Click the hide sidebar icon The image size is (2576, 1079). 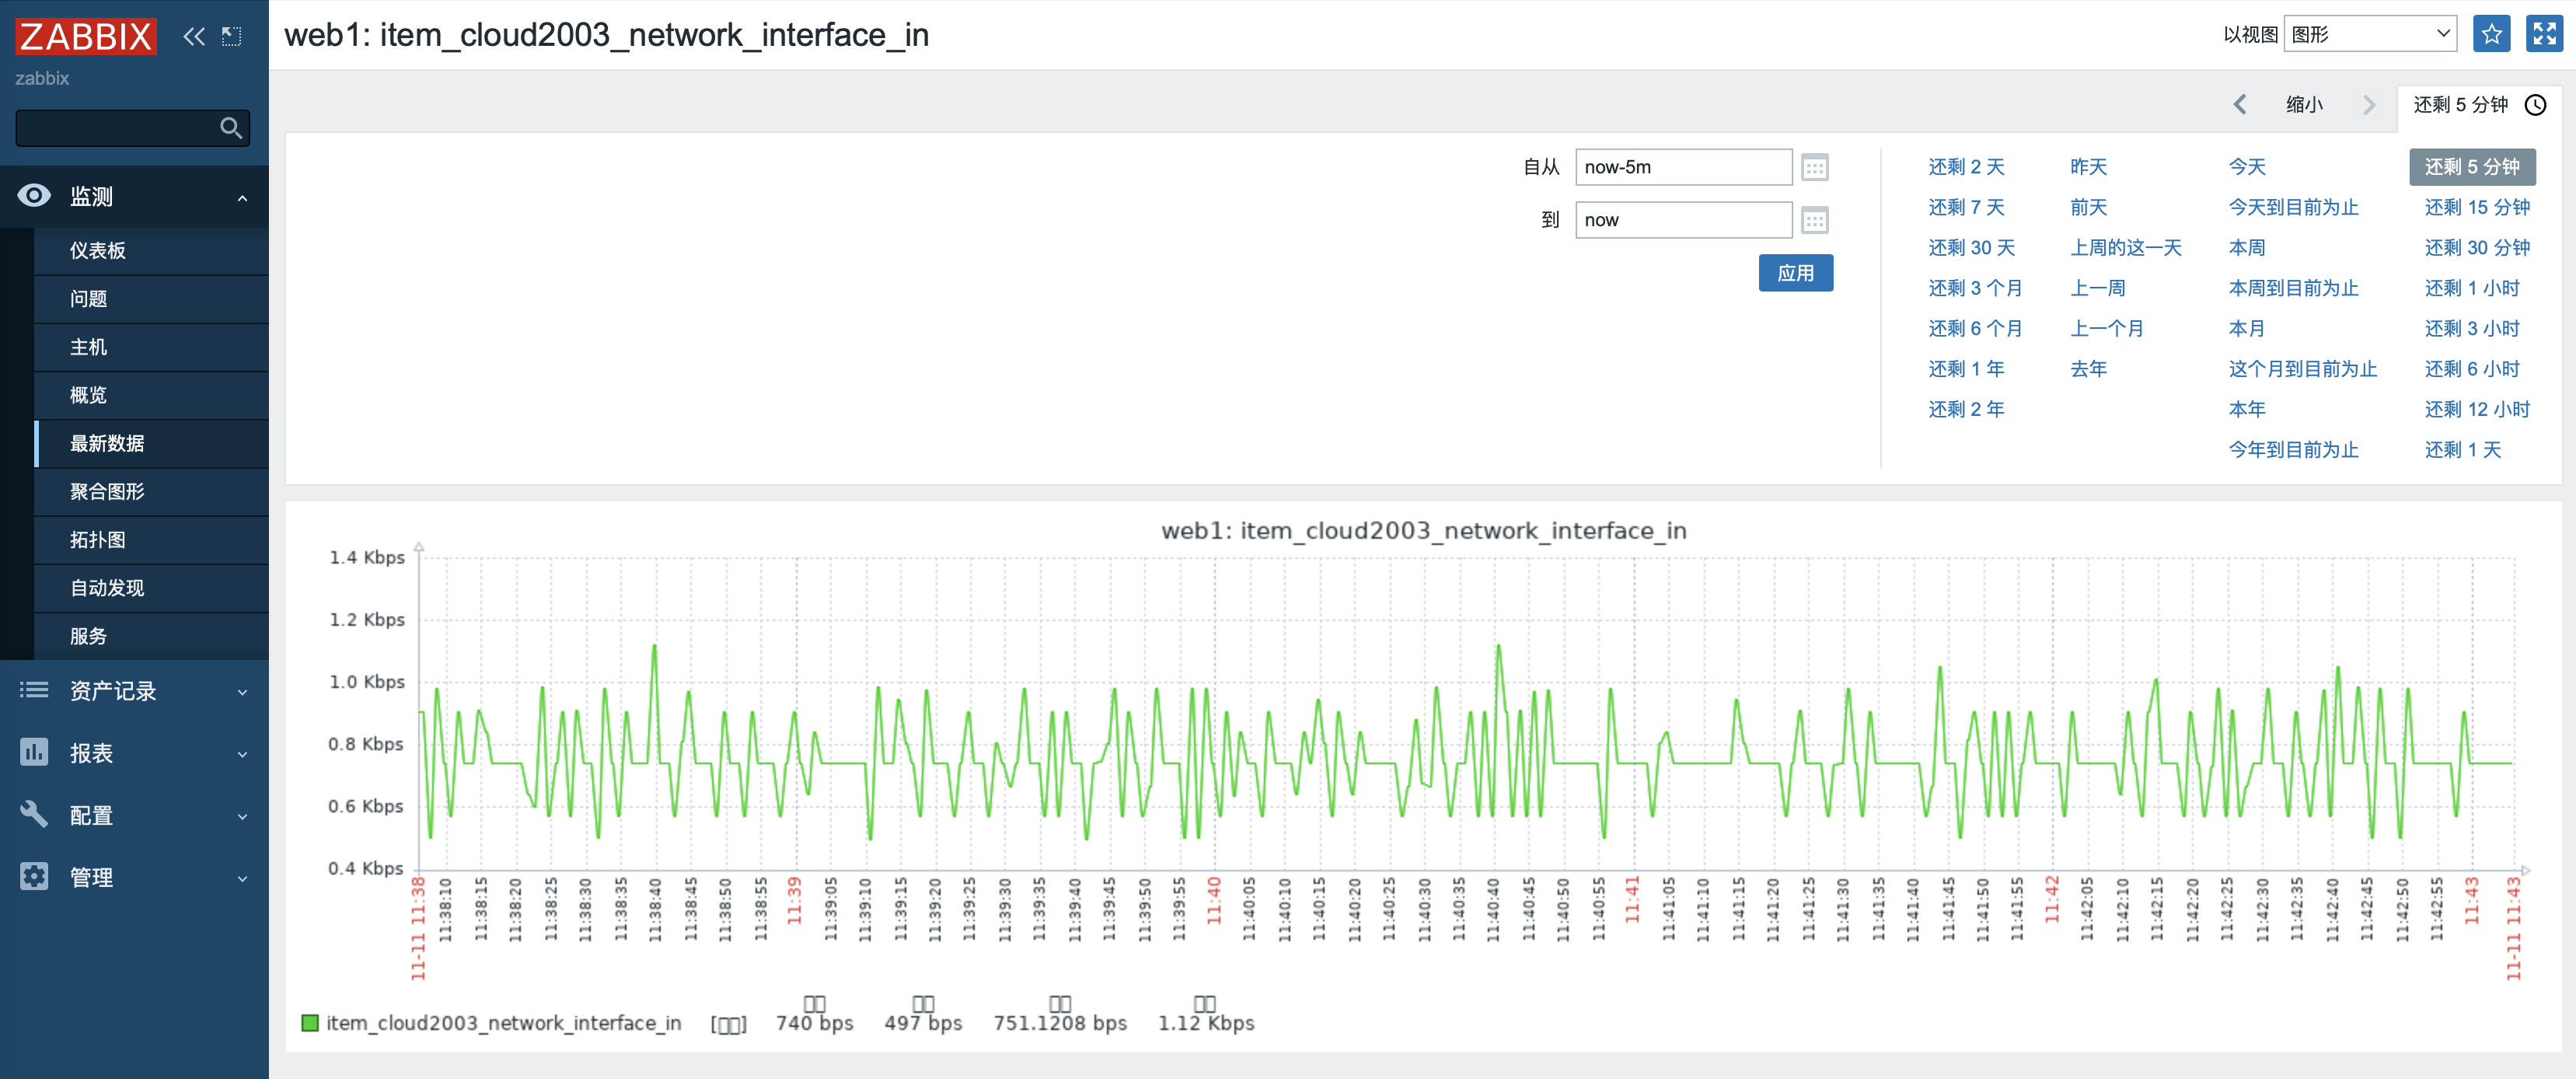coord(232,37)
